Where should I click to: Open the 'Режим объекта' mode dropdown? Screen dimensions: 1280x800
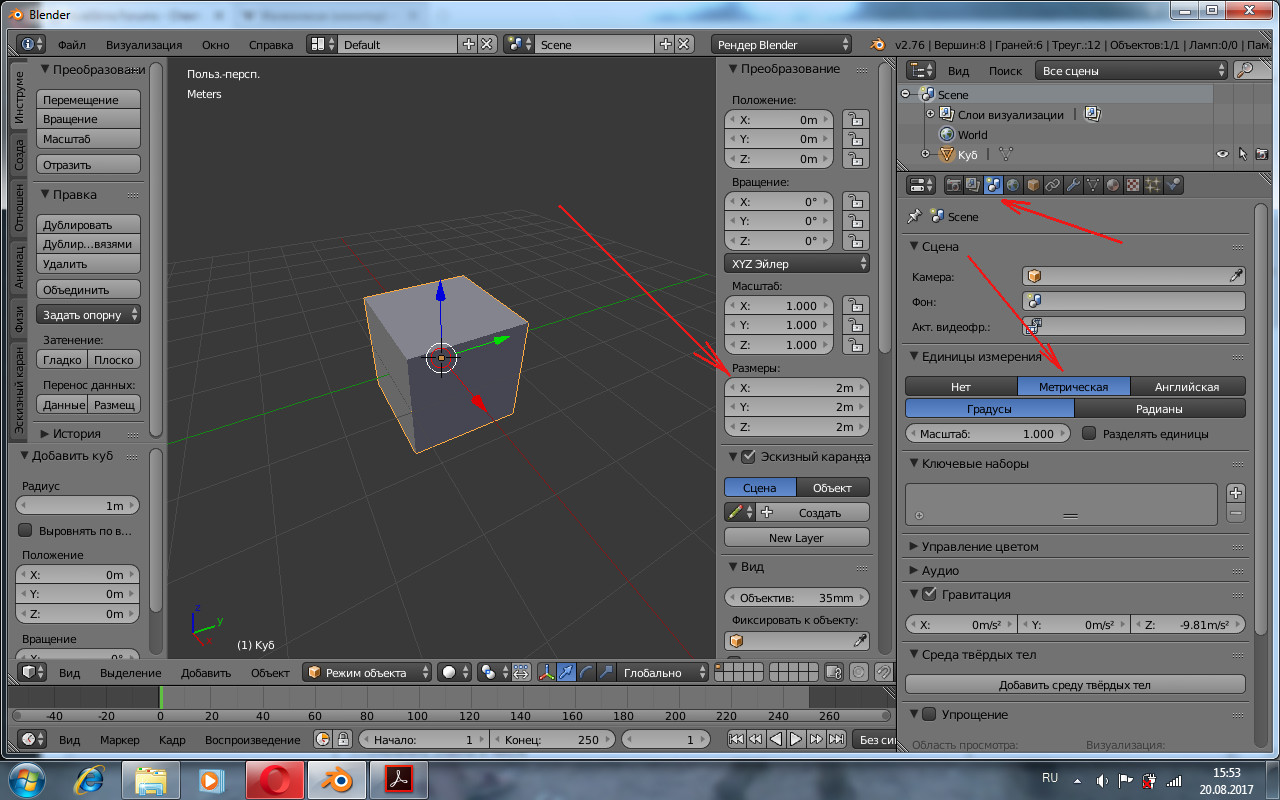[x=367, y=673]
